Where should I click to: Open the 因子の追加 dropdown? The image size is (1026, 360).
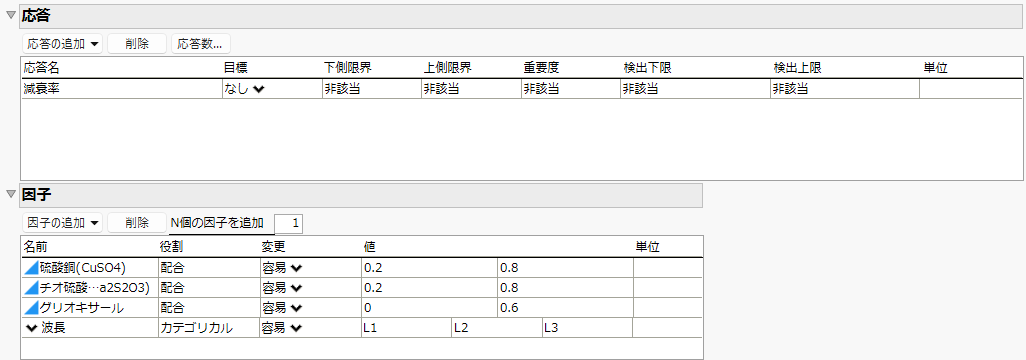(x=62, y=223)
